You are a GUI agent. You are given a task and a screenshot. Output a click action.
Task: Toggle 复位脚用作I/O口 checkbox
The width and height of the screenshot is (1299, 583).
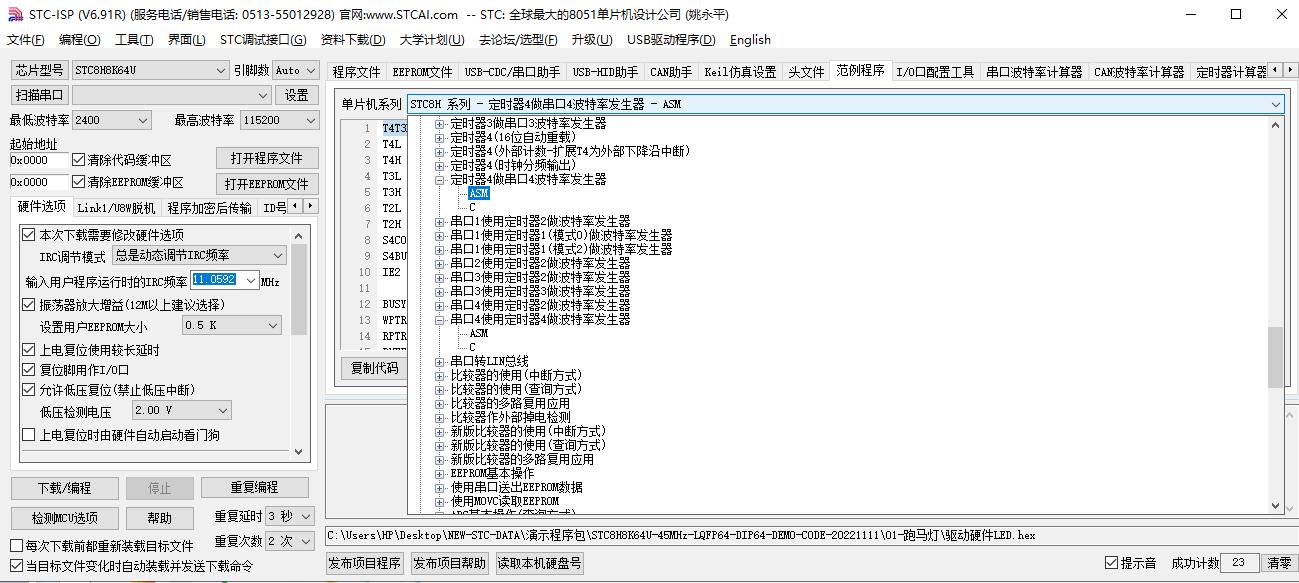[28, 370]
